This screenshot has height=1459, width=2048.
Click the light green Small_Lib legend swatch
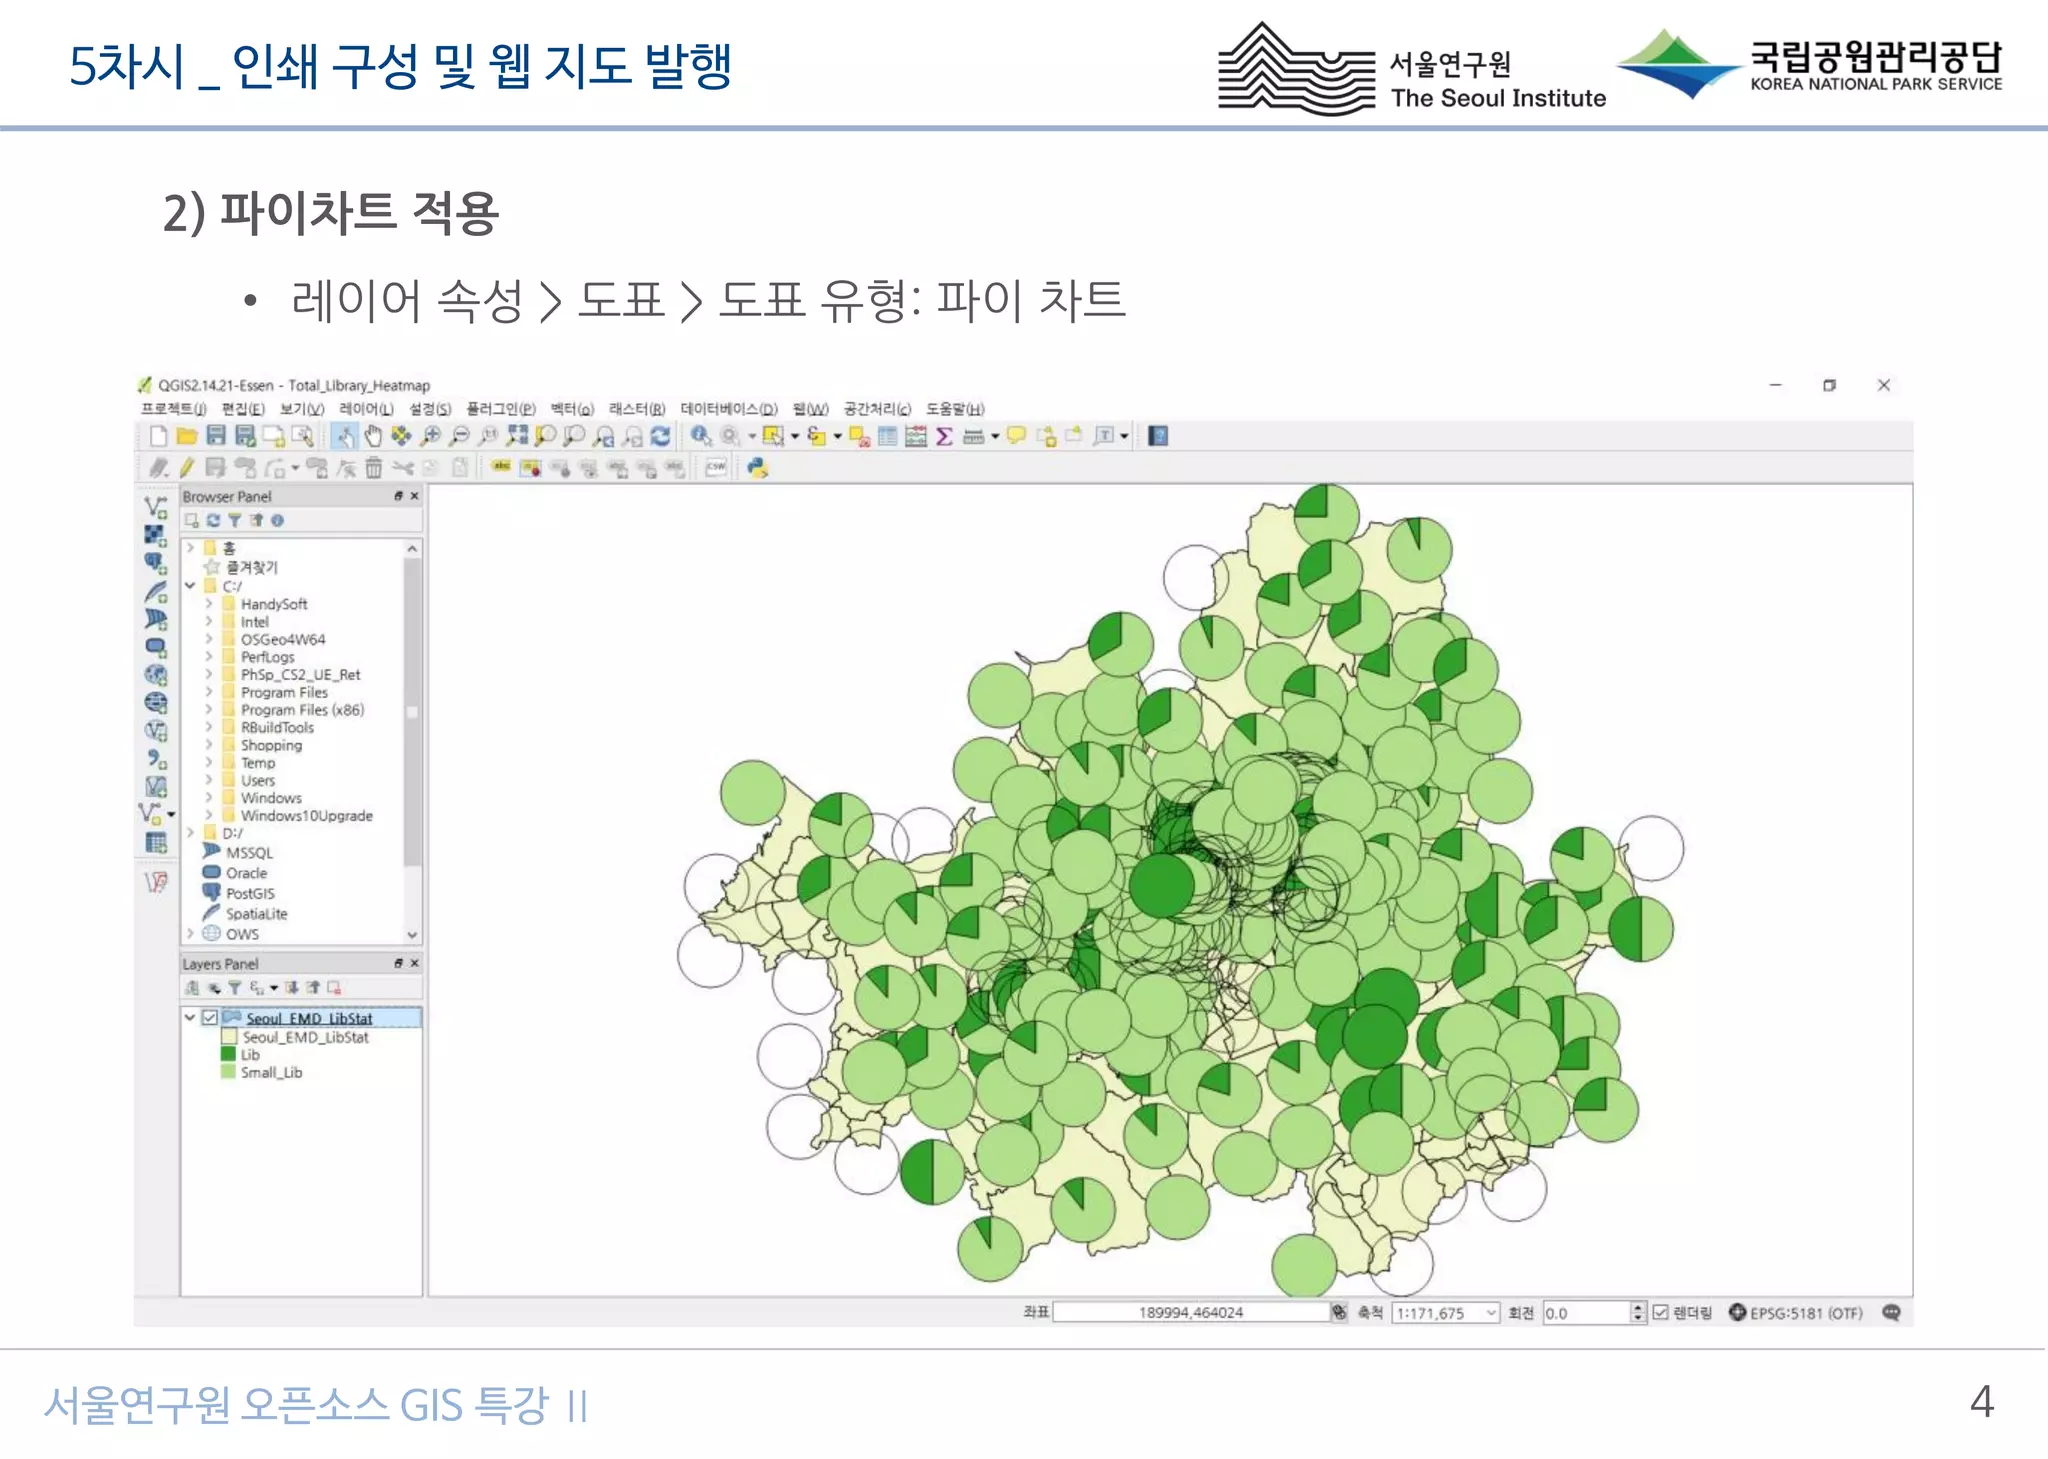pos(228,1072)
